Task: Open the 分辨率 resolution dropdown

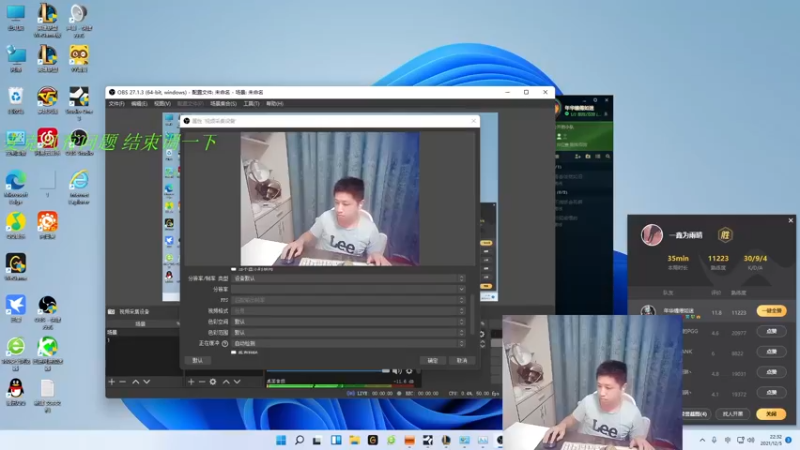Action: point(348,289)
